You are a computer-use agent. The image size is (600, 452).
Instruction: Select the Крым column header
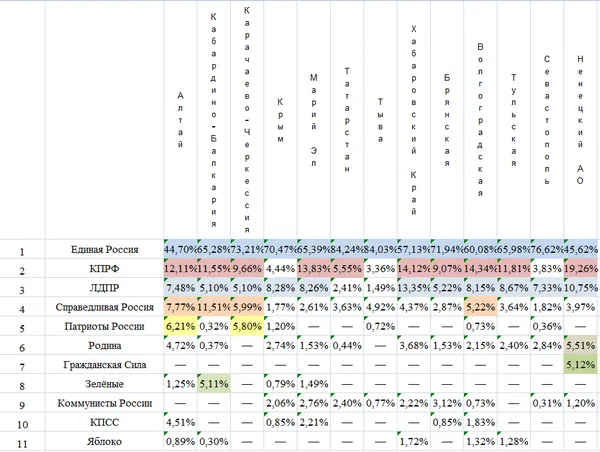280,120
